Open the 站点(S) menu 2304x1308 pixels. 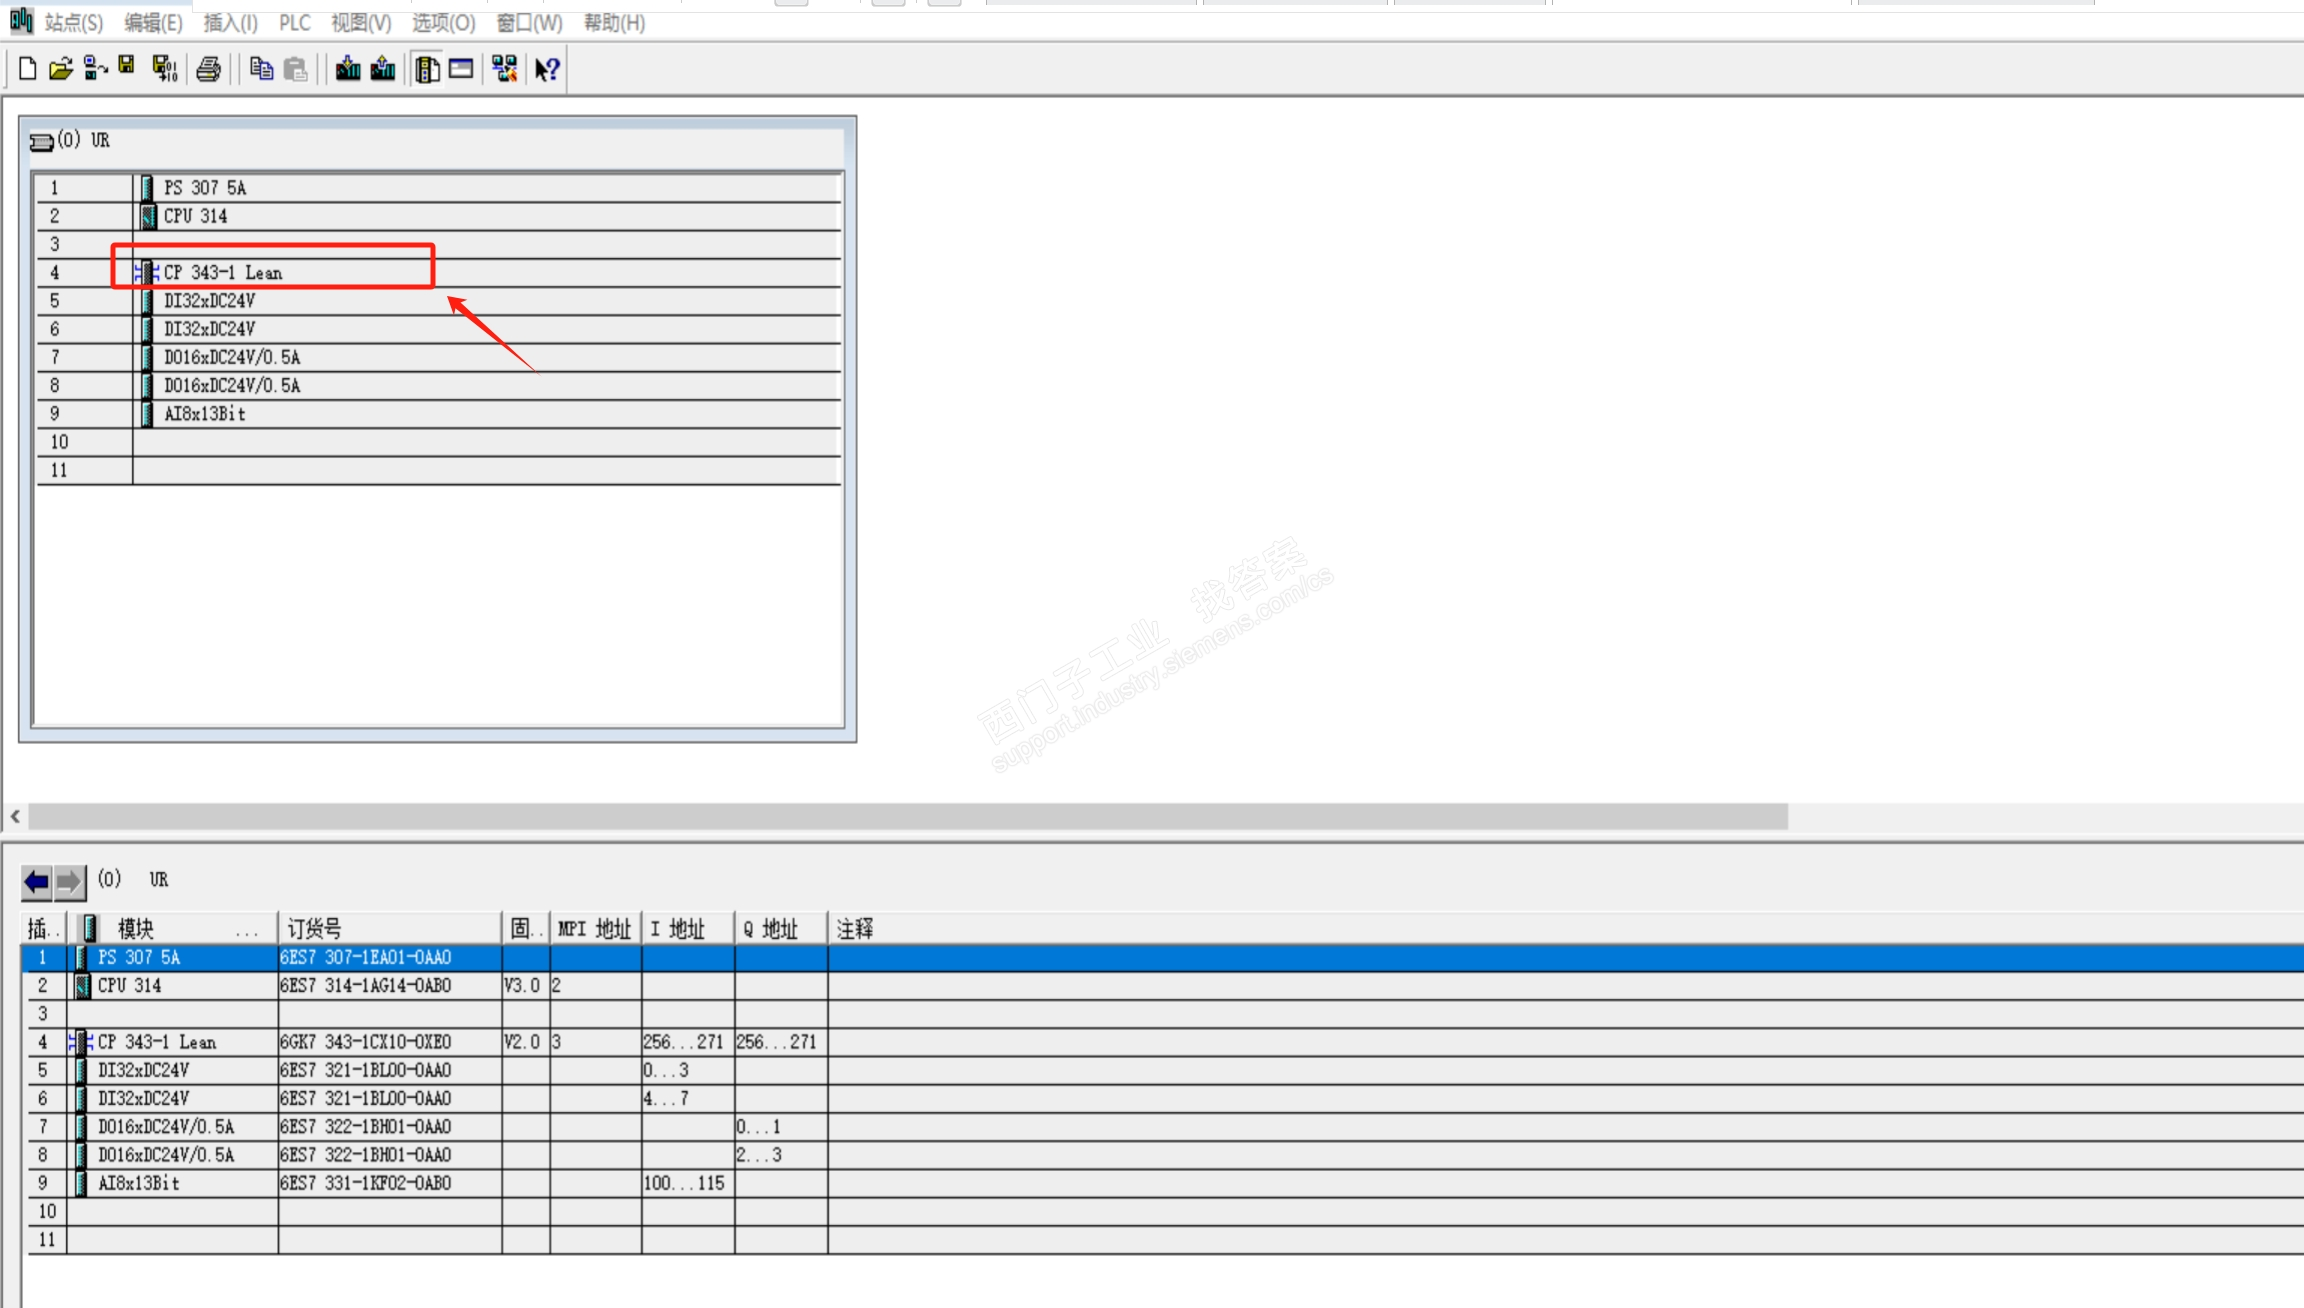73,22
